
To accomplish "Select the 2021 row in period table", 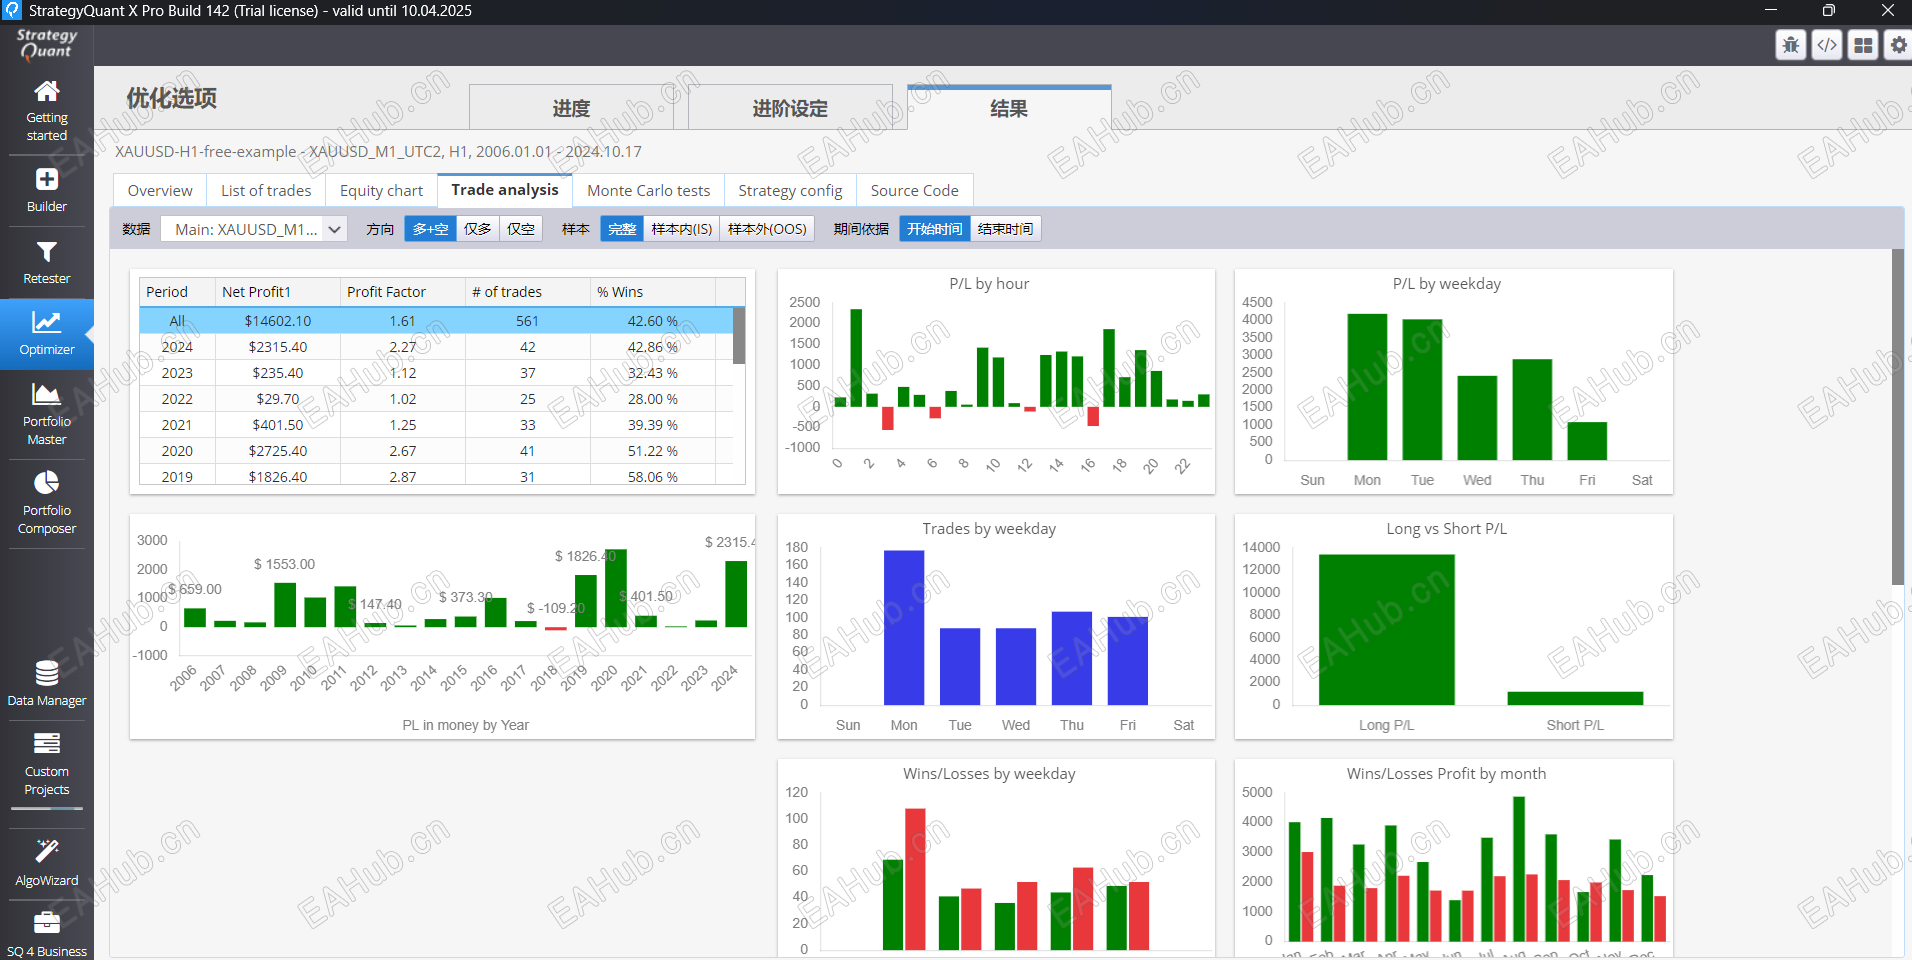I will click(x=437, y=425).
